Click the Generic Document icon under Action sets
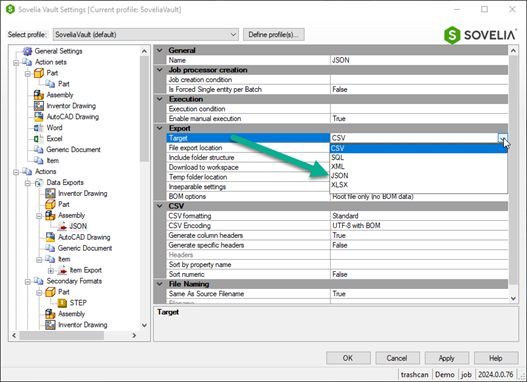 (39, 150)
